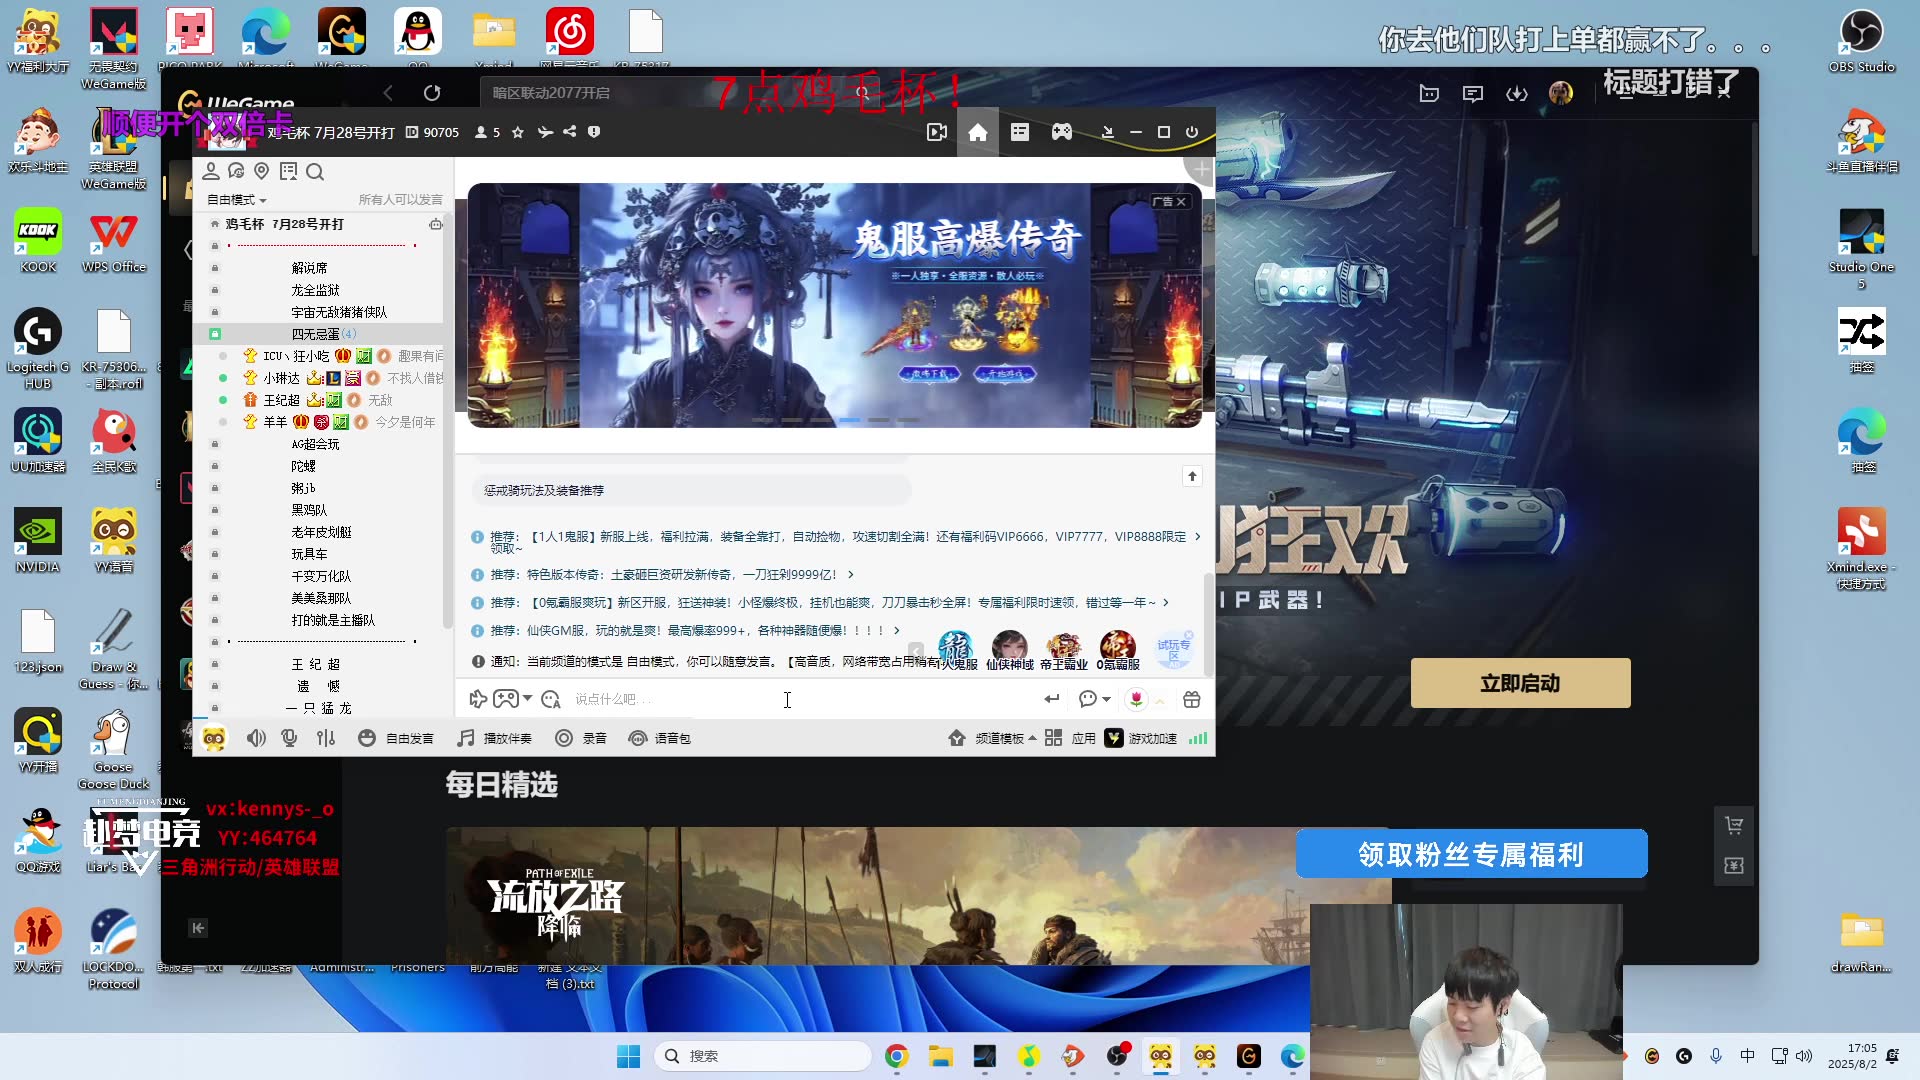Send message with enter arrow icon
This screenshot has width=1920, height=1080.
coord(1051,699)
